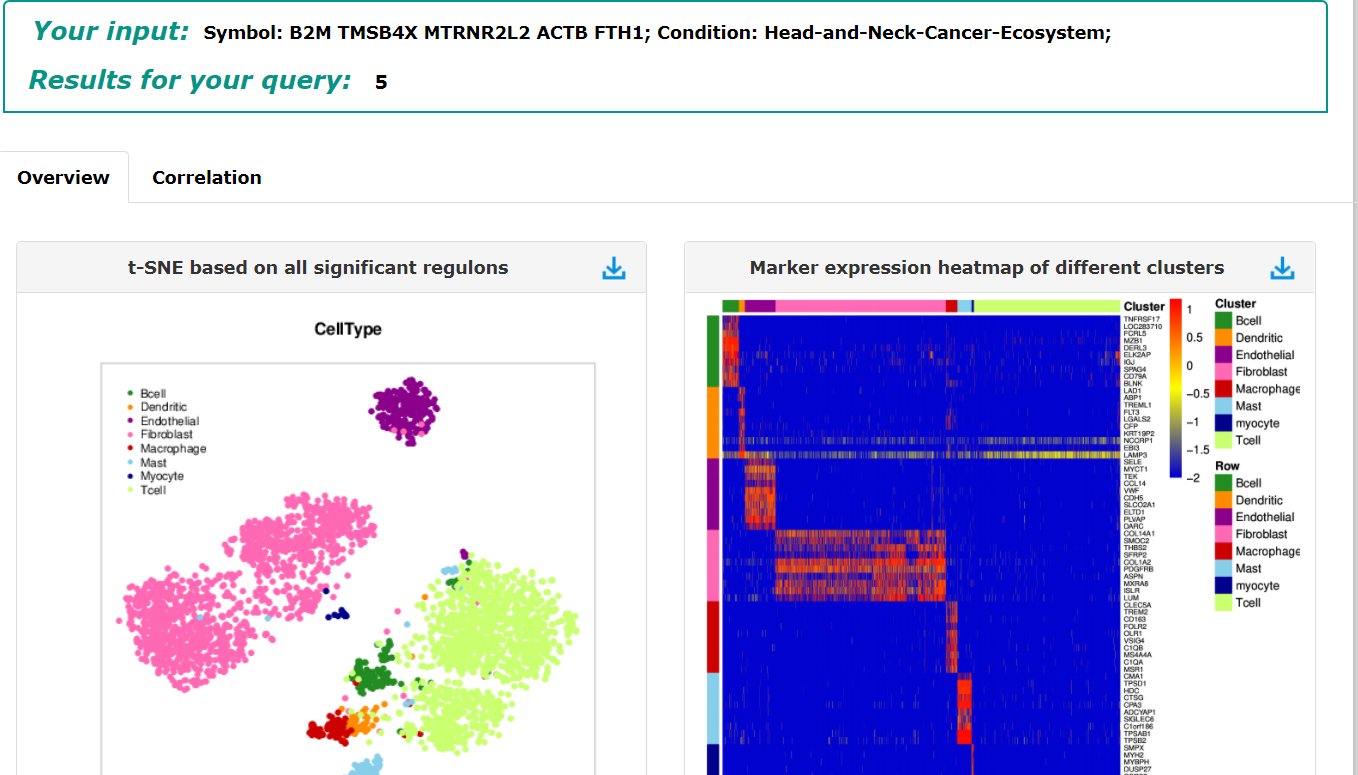Click the TNFRSF17 gene label on heatmap

point(1141,319)
